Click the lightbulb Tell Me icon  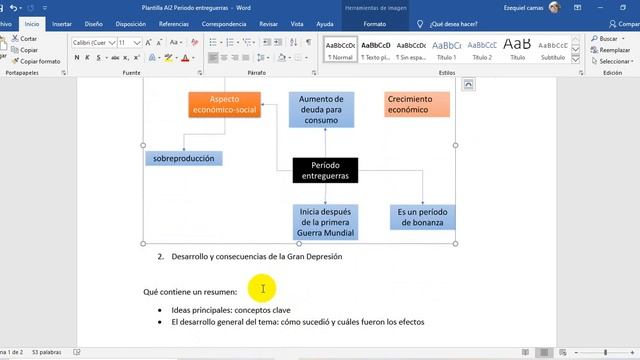point(420,24)
